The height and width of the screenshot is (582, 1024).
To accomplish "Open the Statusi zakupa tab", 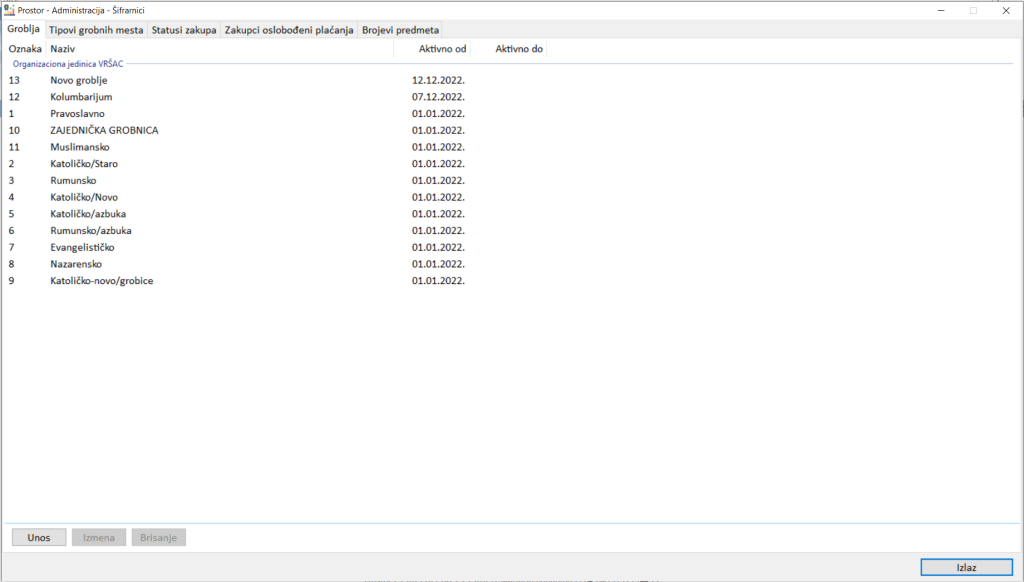I will click(184, 30).
